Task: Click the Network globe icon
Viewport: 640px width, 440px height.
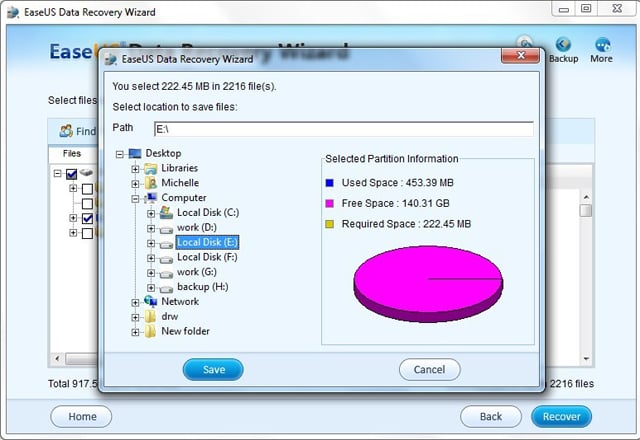Action: (151, 302)
